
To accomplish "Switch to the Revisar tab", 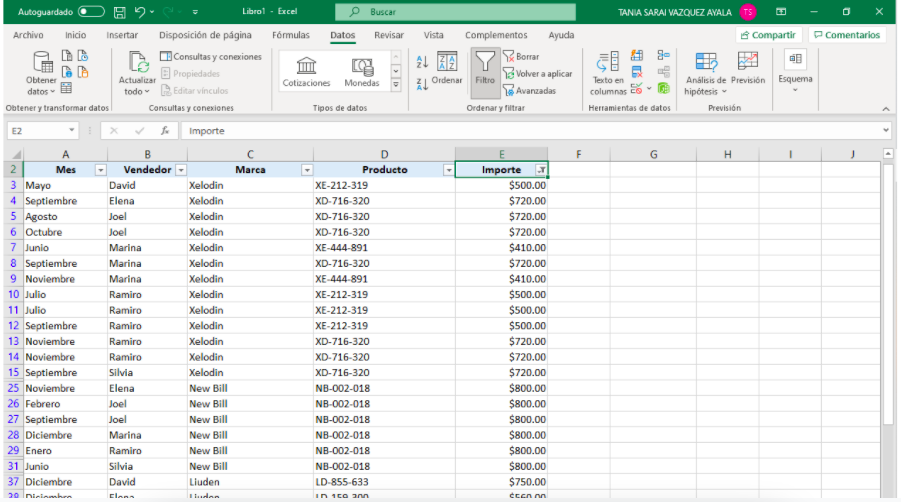I will click(x=389, y=35).
